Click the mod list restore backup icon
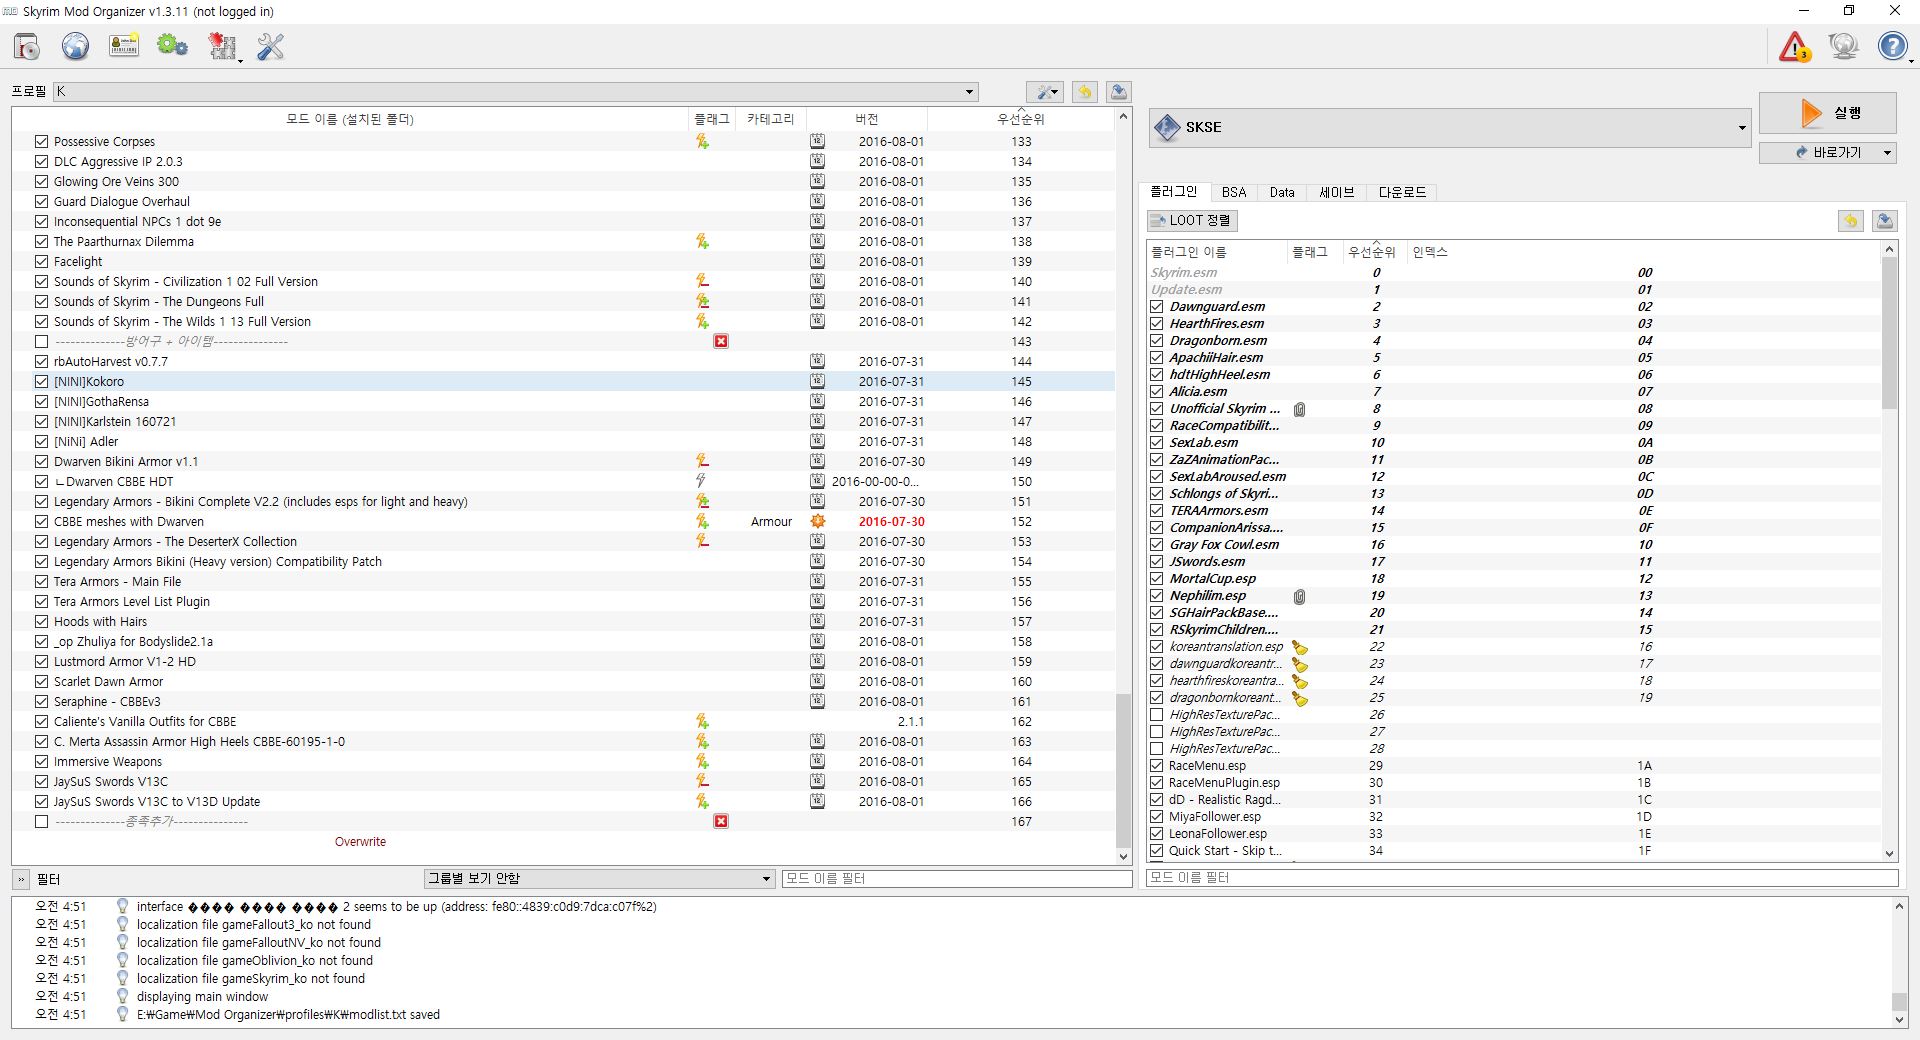The height and width of the screenshot is (1040, 1920). pyautogui.click(x=1085, y=92)
